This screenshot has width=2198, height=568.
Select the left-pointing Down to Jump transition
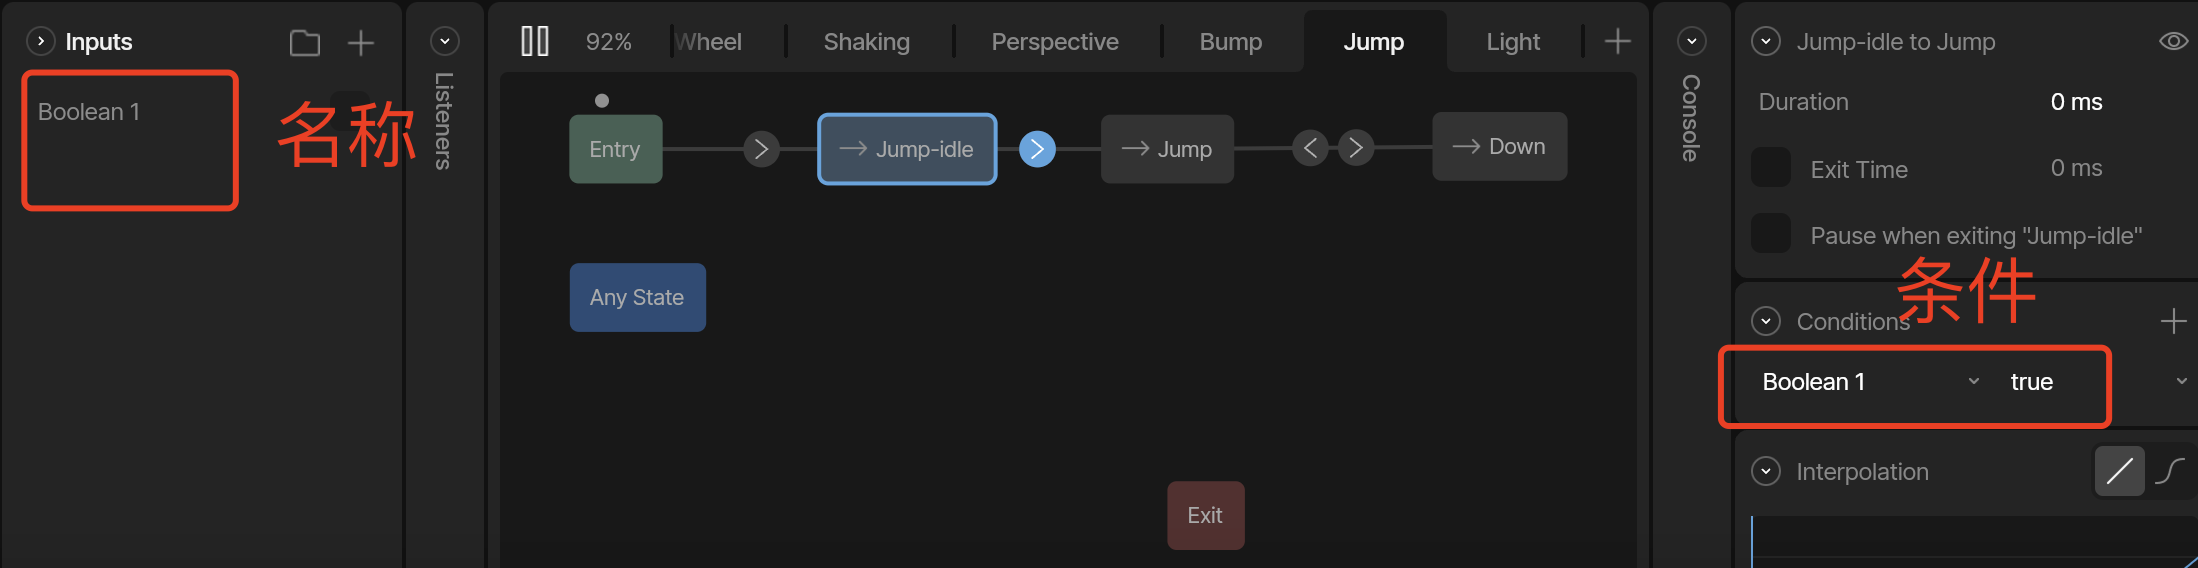pyautogui.click(x=1310, y=148)
